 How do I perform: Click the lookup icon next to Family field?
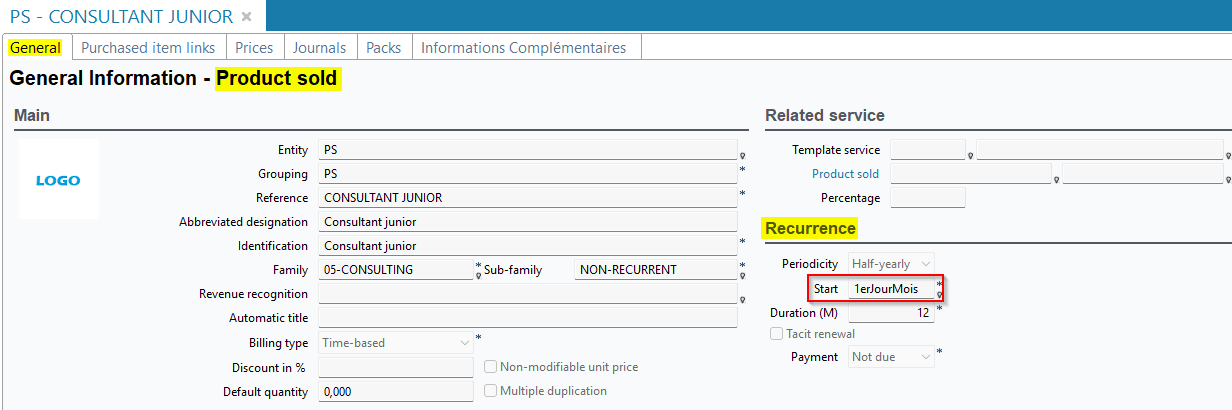(x=478, y=276)
